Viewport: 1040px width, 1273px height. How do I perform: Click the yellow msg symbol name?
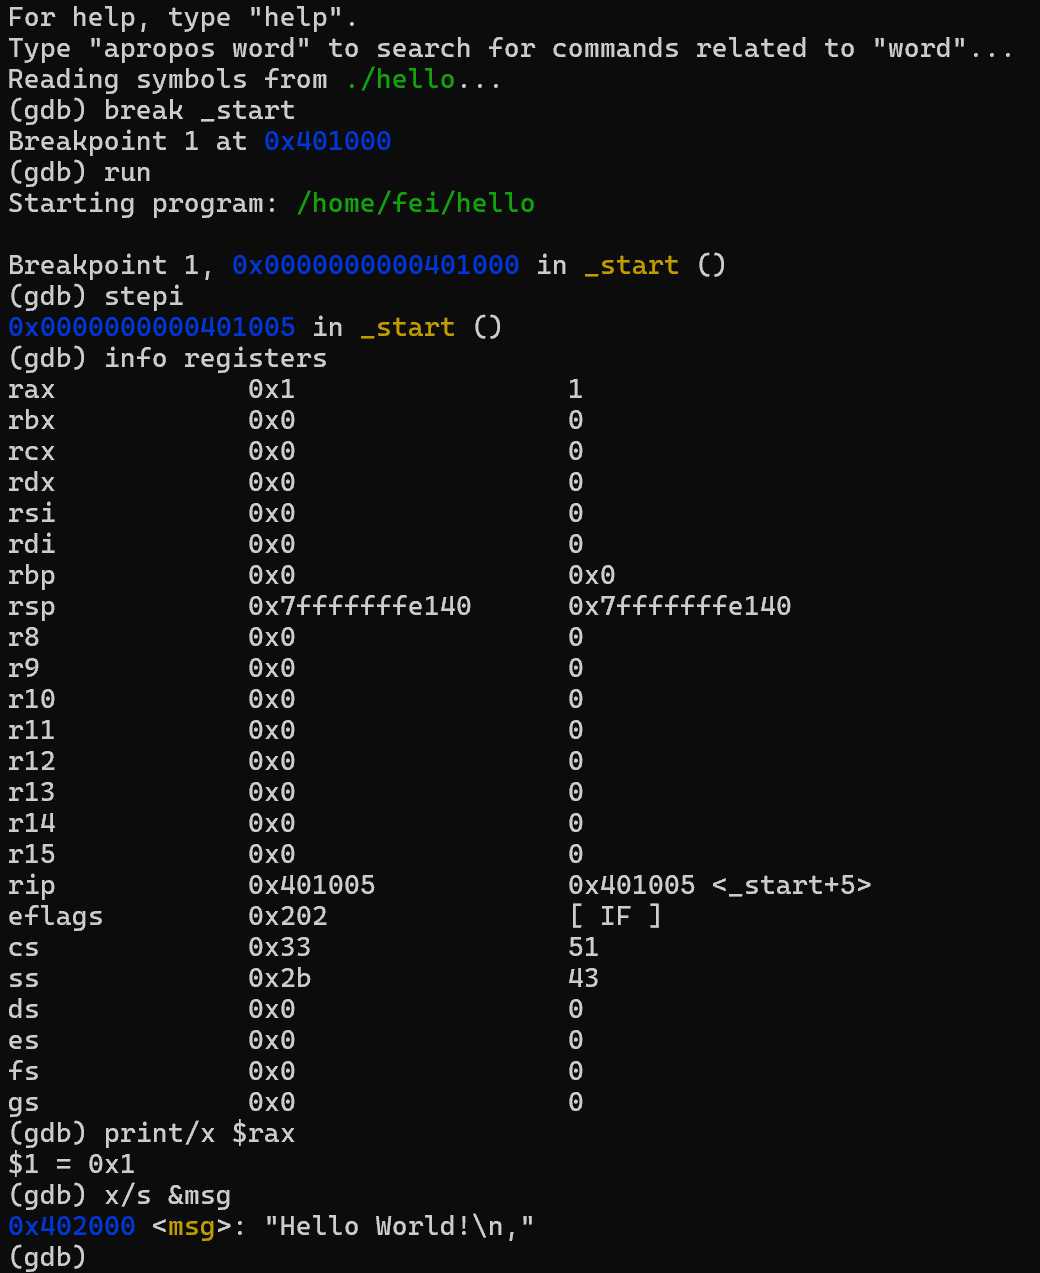click(x=191, y=1226)
